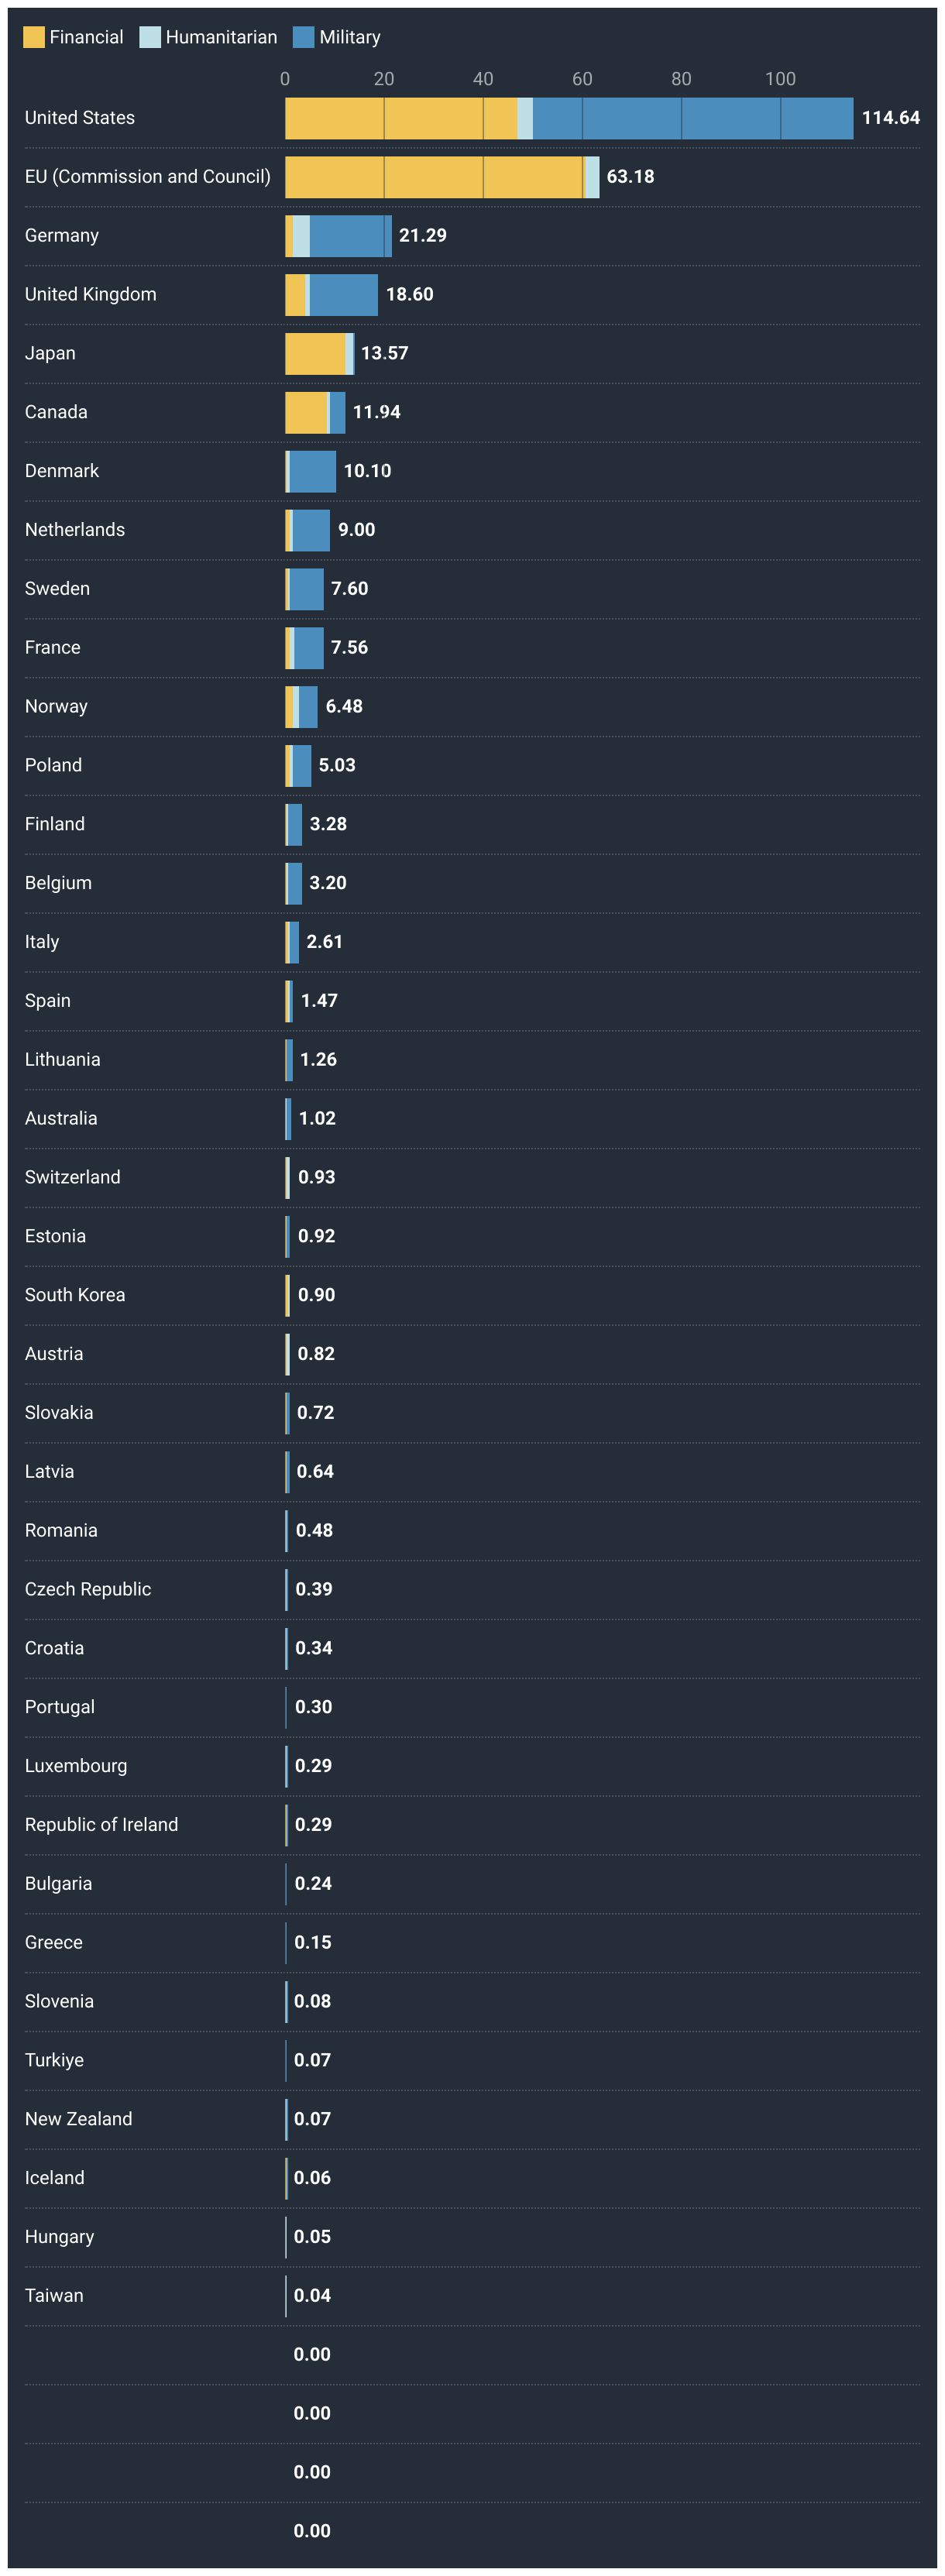Click Germany's military bar segment

[350, 236]
